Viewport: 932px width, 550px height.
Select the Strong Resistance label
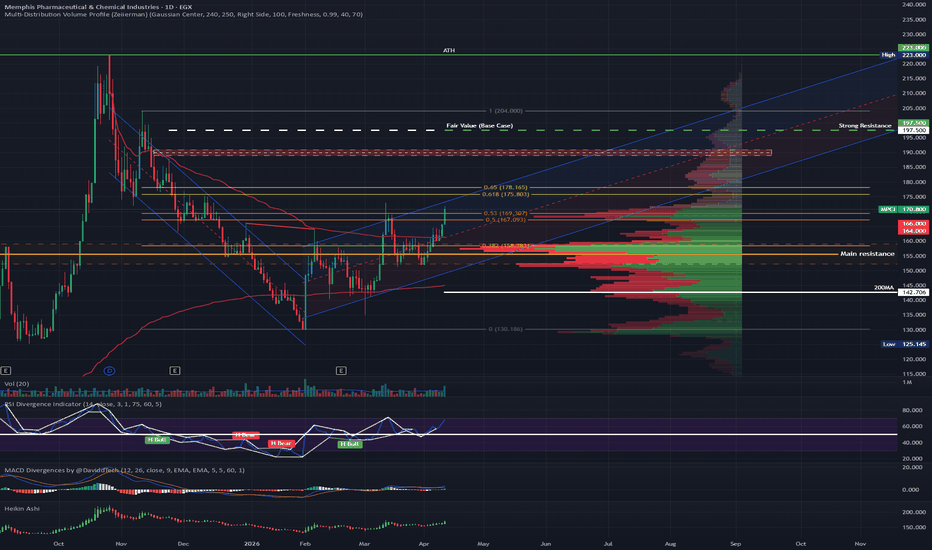click(x=865, y=126)
